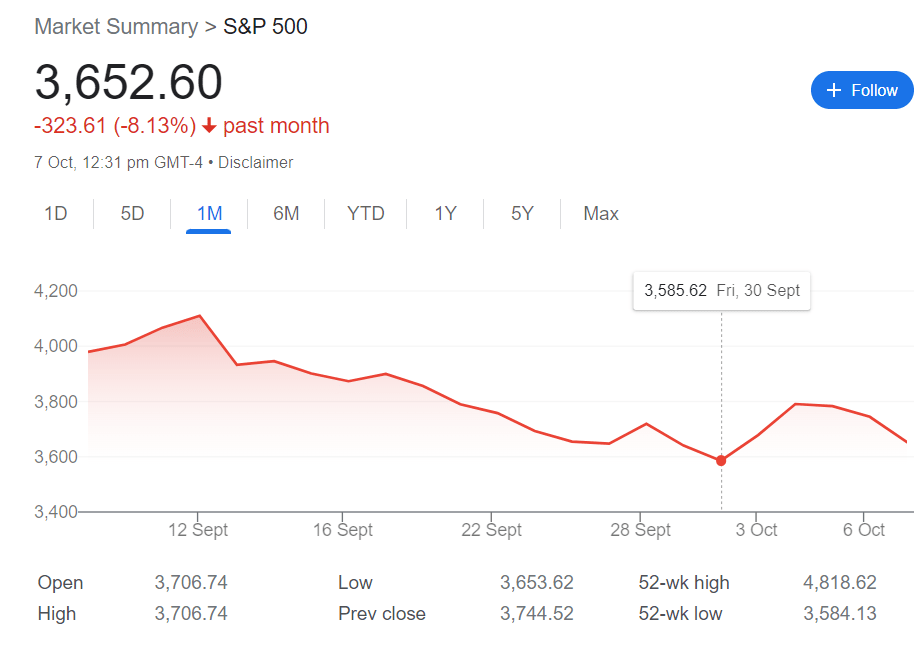923x645 pixels.
Task: Click the plus icon on the Follow button
Action: coord(834,90)
